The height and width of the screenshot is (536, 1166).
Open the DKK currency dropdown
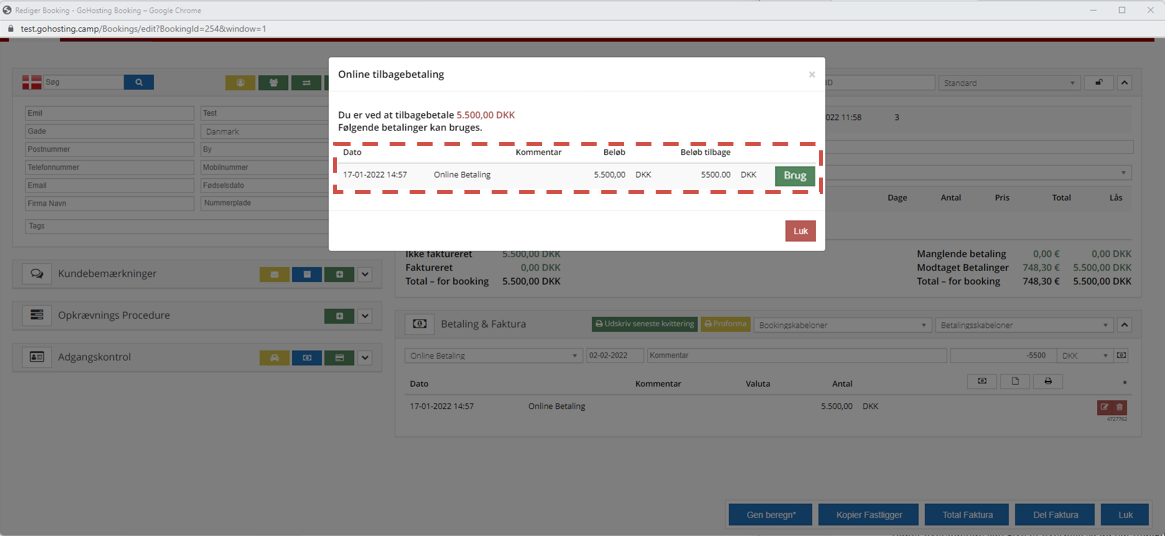coord(1085,356)
